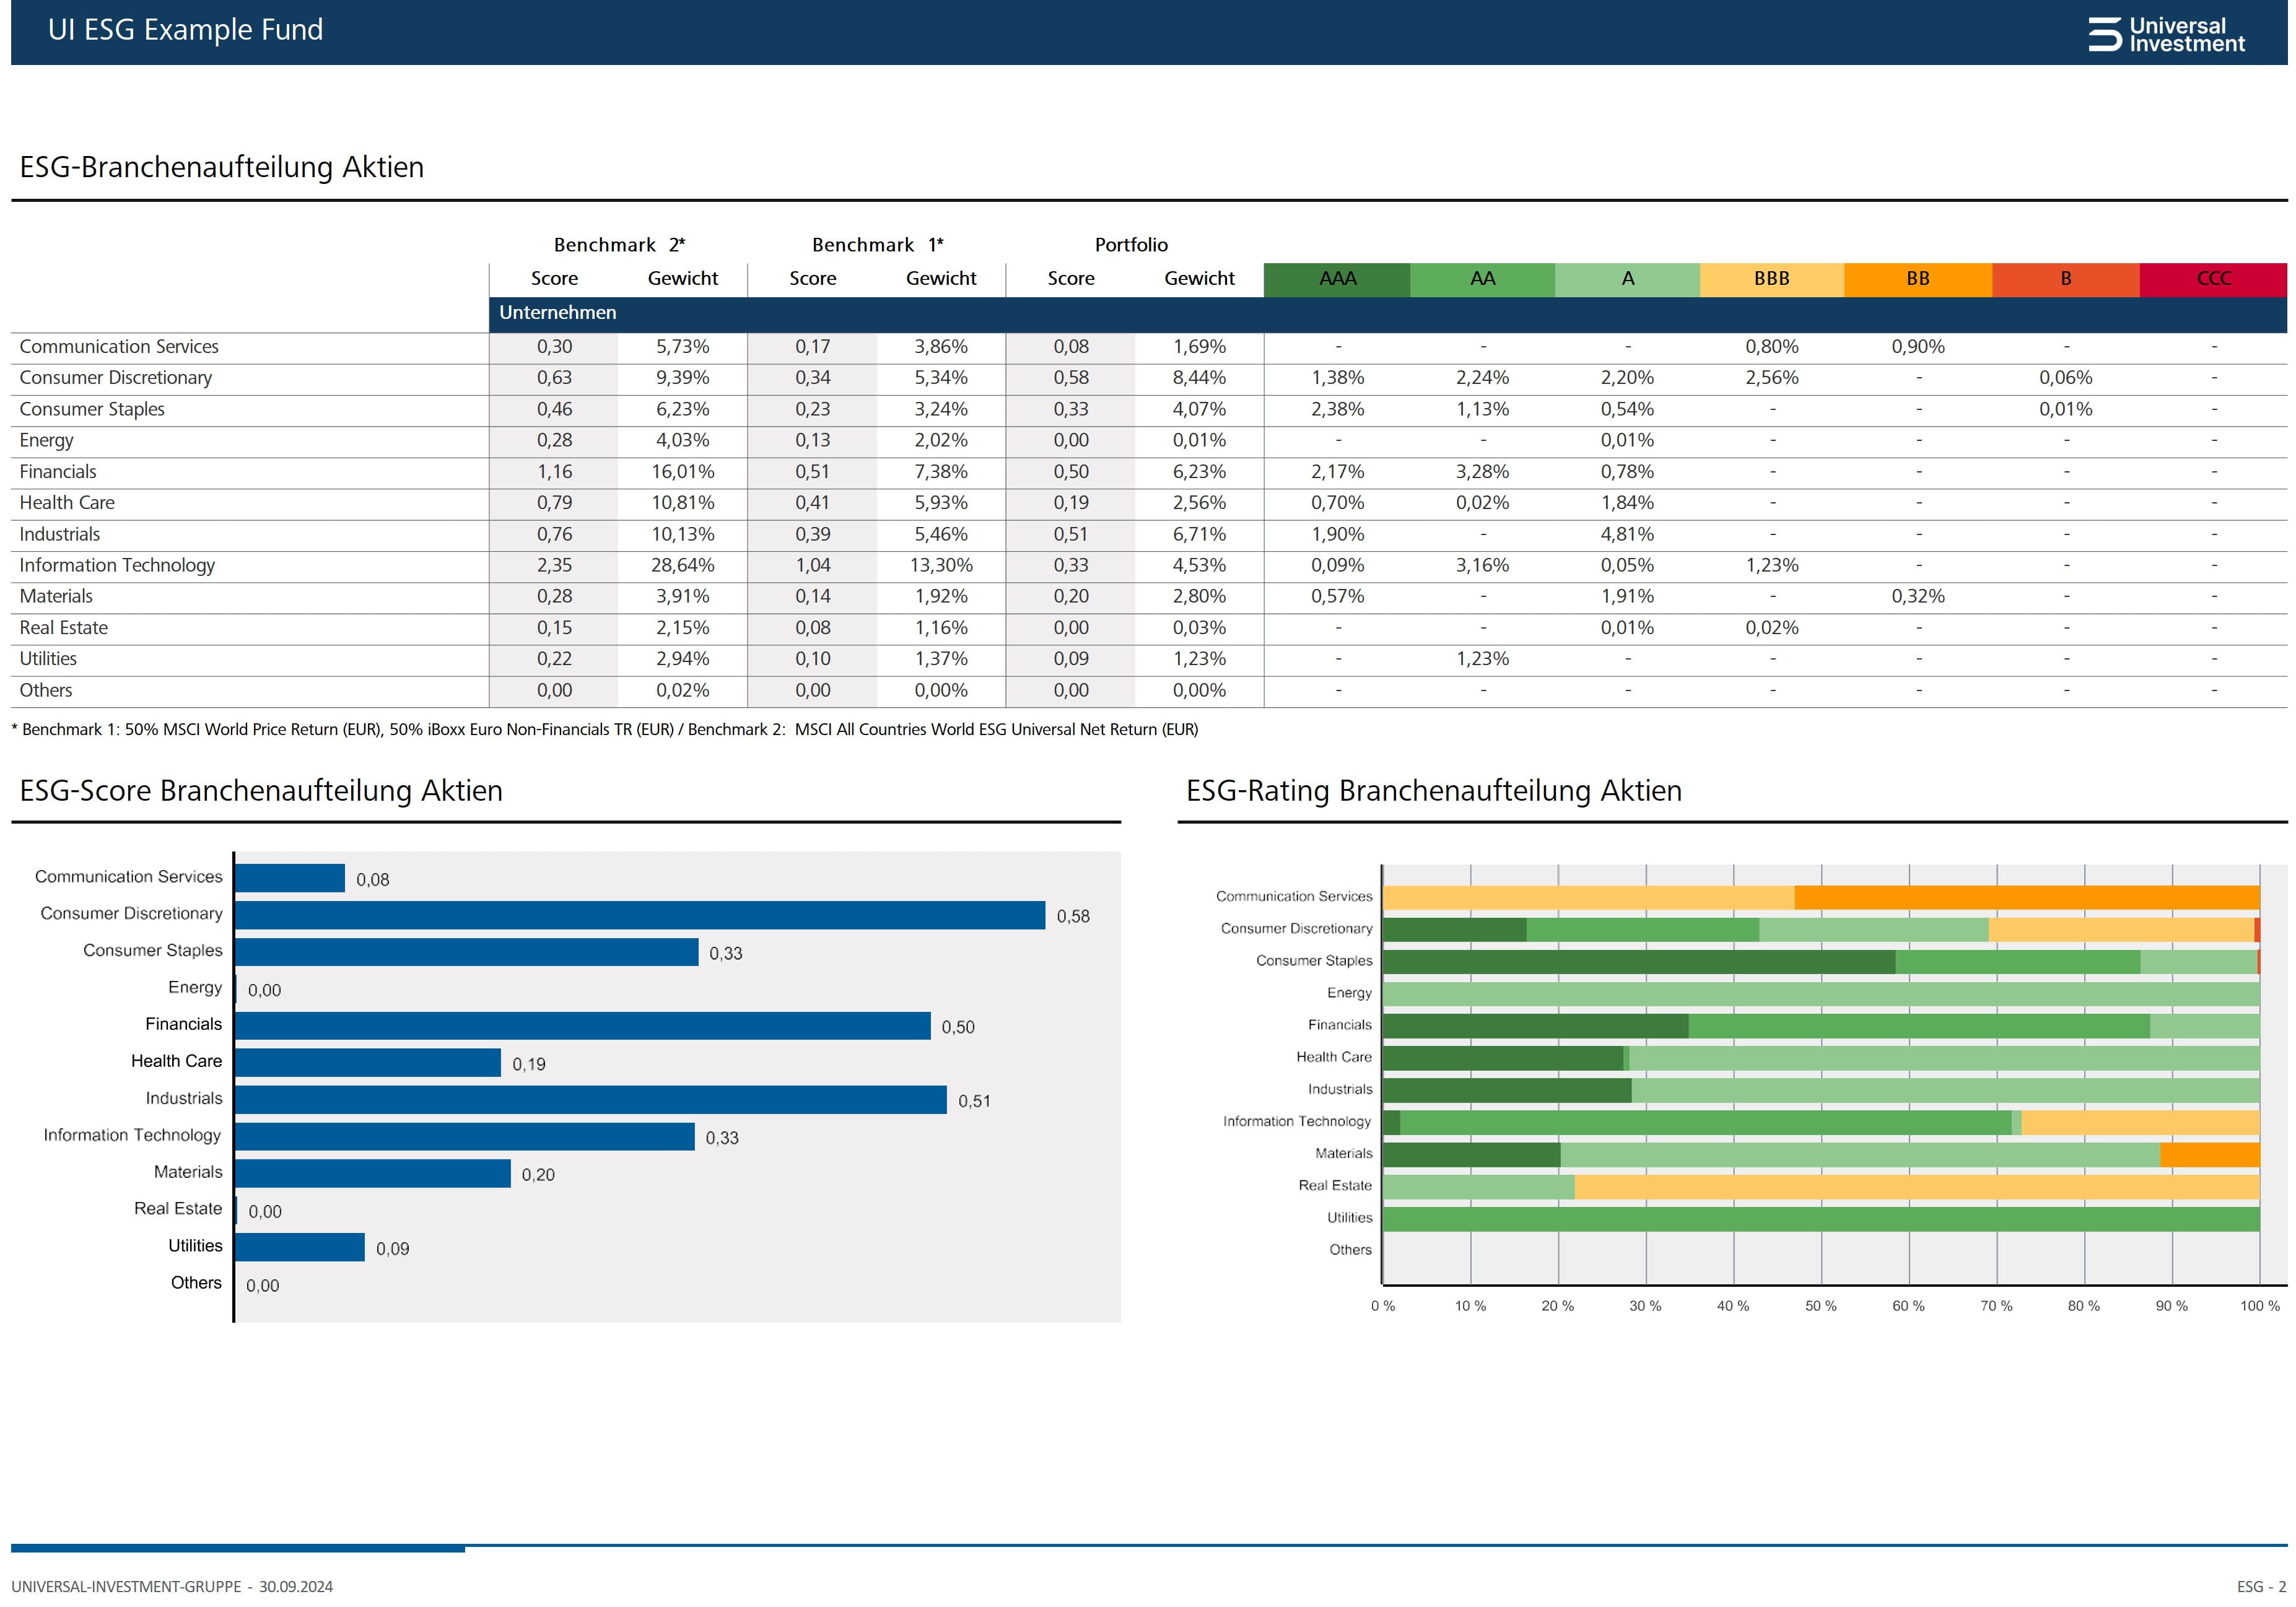Select the CCC rating color header
This screenshot has height=1607, width=2296.
[x=2213, y=279]
